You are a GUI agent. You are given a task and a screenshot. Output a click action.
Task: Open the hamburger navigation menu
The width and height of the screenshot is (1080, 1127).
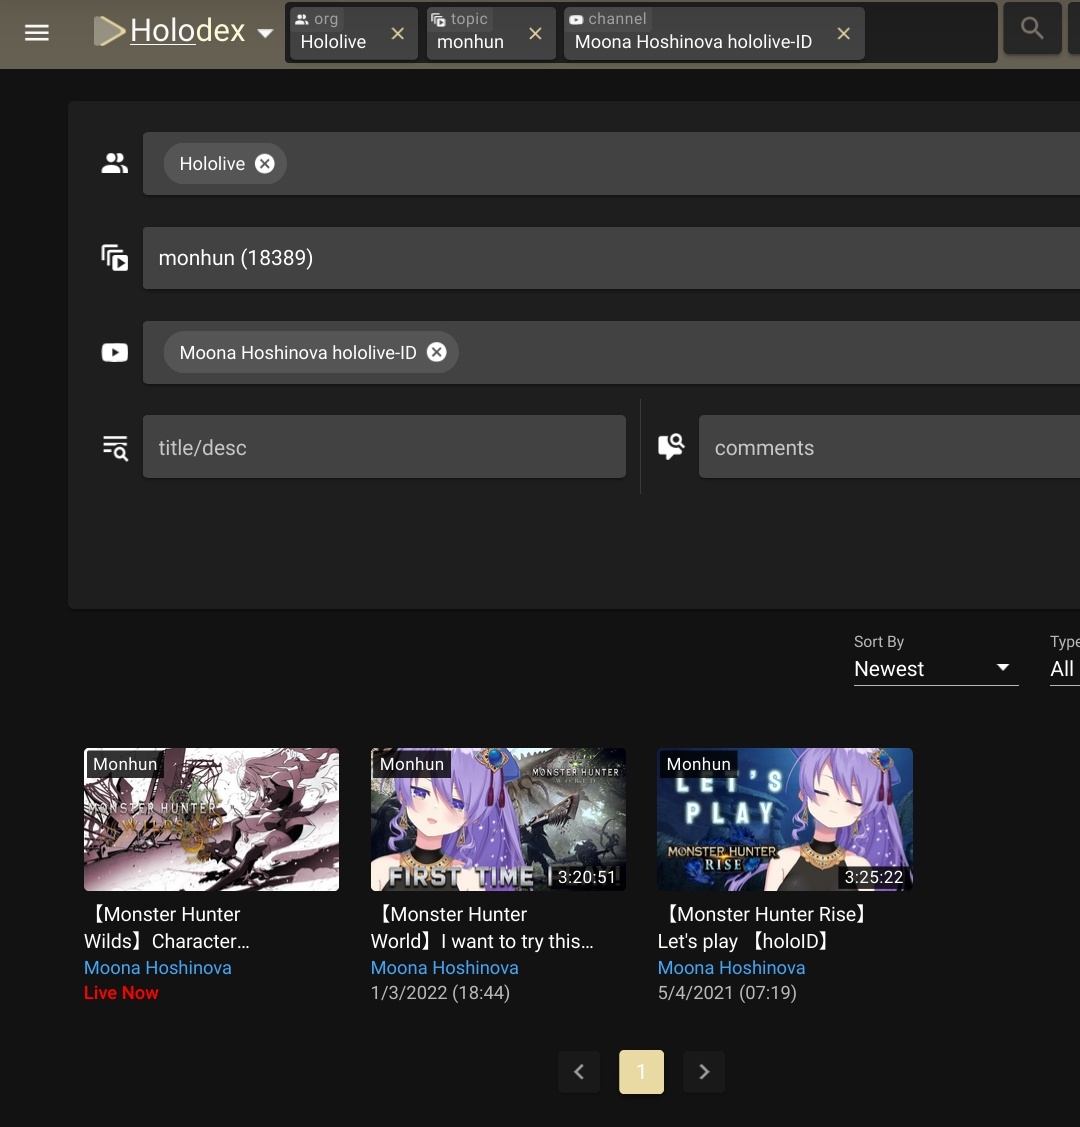(37, 32)
